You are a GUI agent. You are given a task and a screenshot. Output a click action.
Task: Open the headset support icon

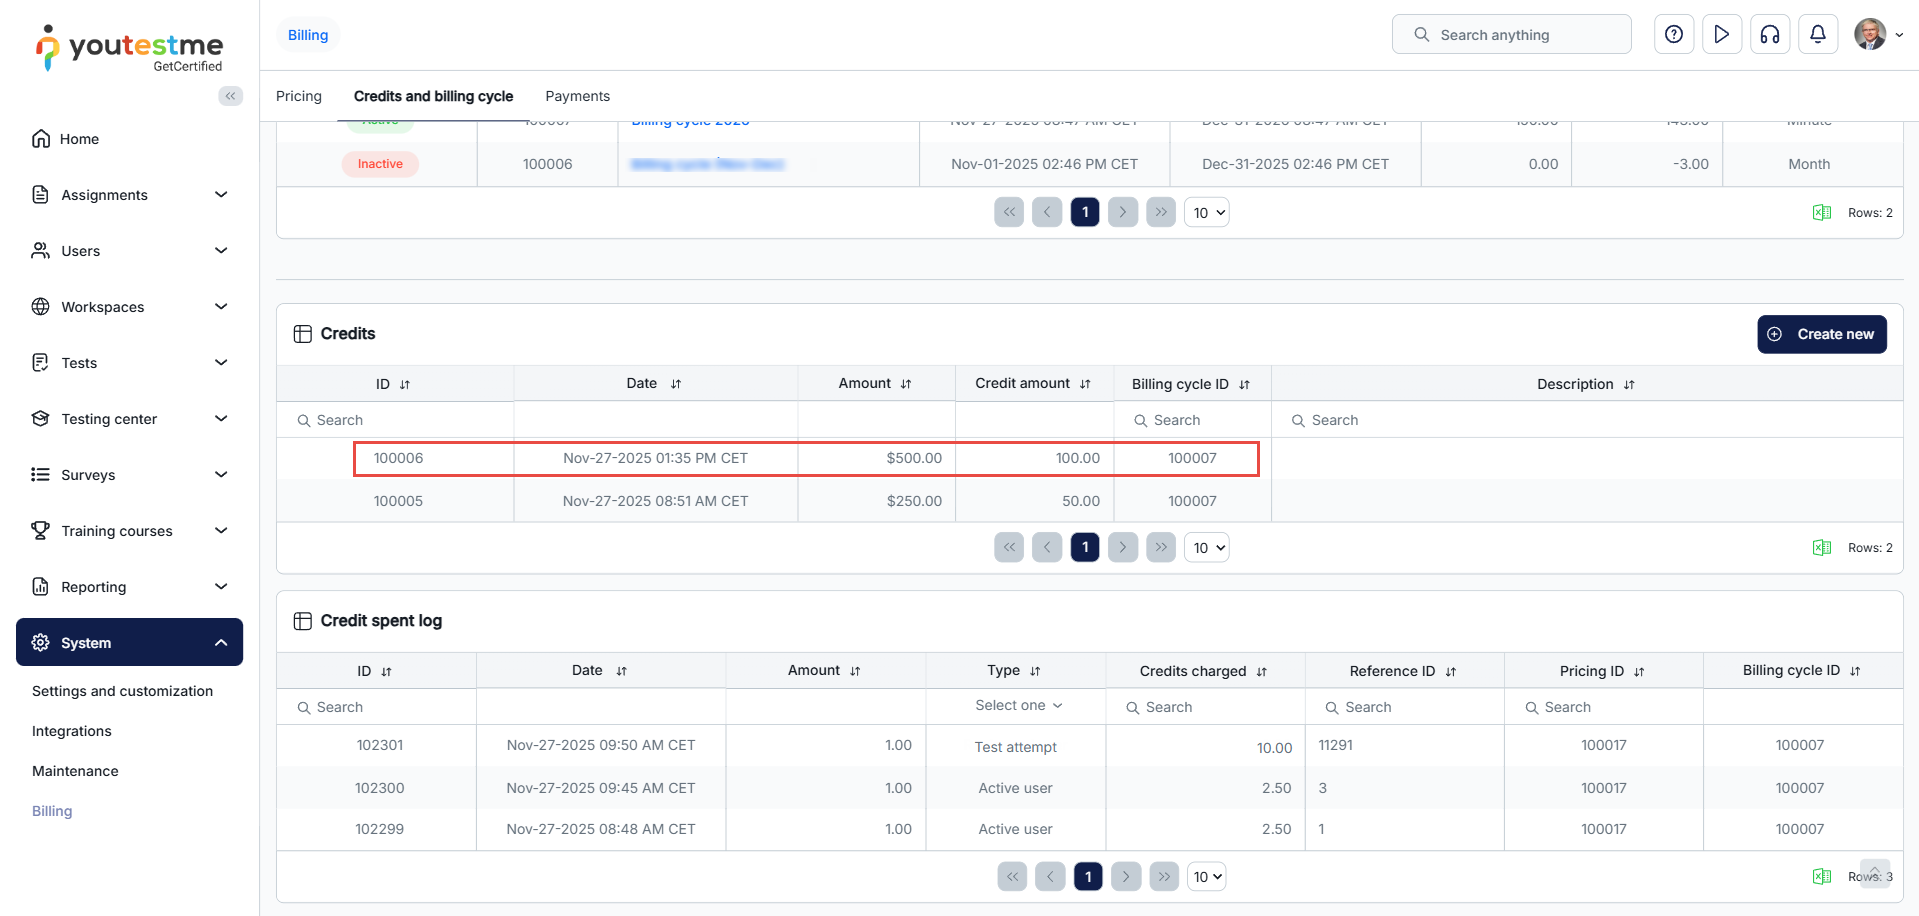tap(1769, 35)
